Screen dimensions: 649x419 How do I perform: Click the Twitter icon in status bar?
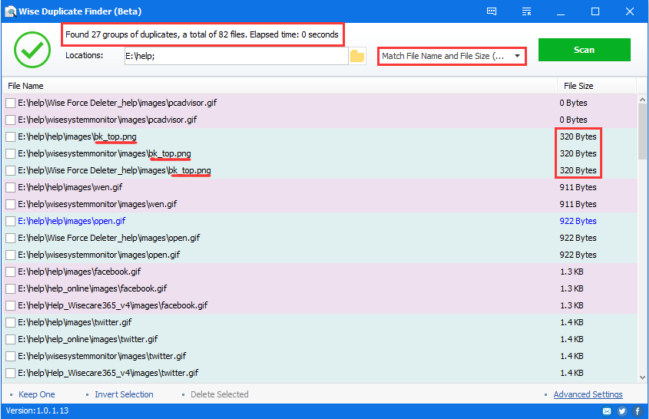click(x=621, y=411)
